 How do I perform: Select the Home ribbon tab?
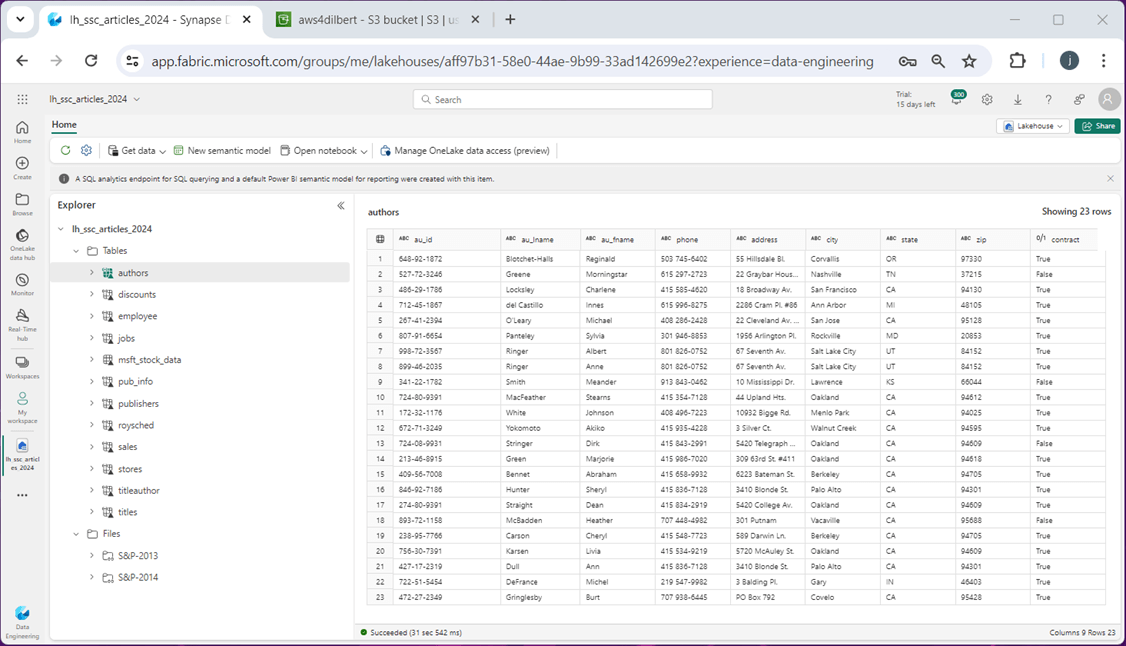(x=64, y=125)
